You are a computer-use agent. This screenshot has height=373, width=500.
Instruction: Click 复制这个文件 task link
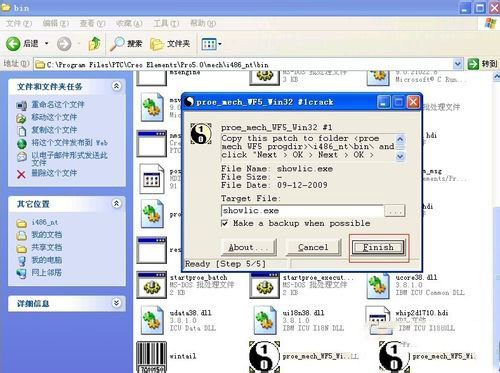tap(54, 130)
